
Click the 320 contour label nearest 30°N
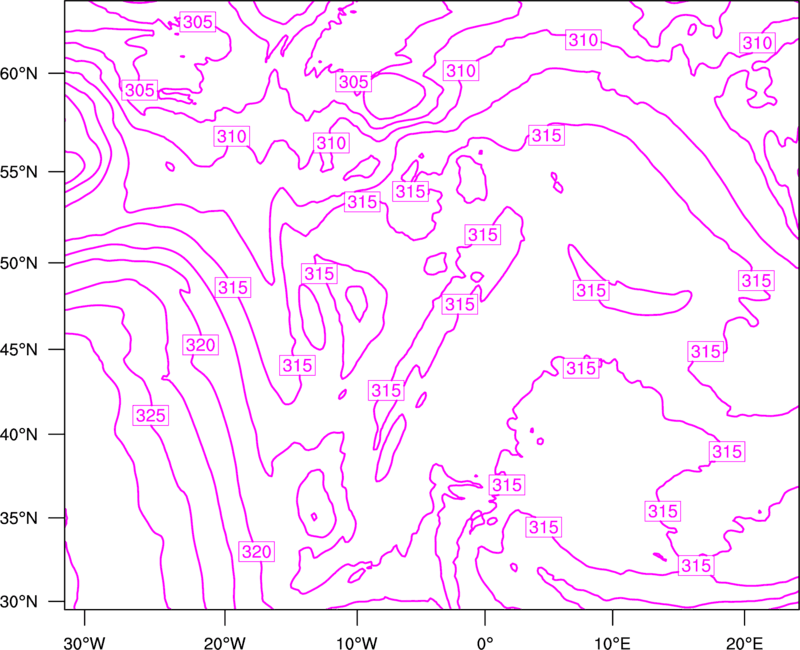[257, 552]
